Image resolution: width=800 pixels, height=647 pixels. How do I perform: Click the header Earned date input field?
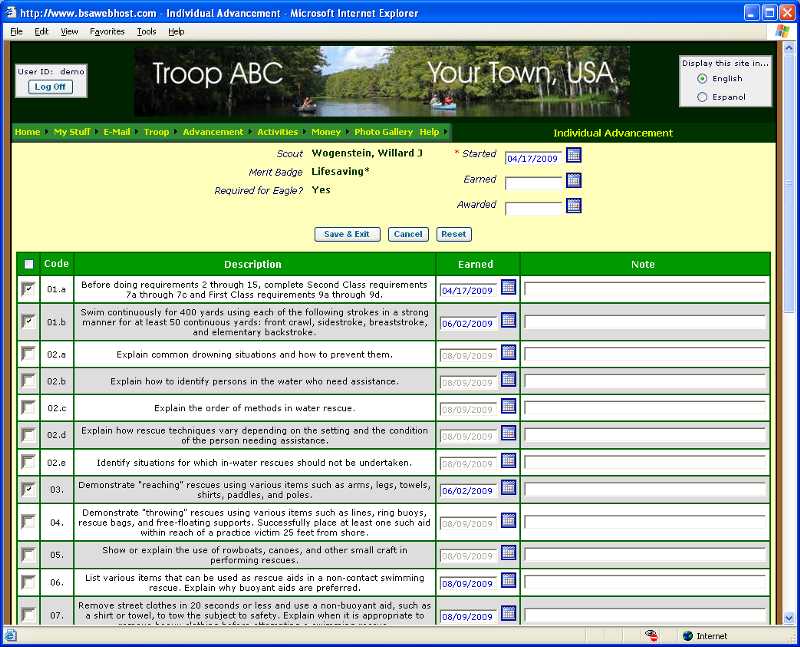click(533, 183)
